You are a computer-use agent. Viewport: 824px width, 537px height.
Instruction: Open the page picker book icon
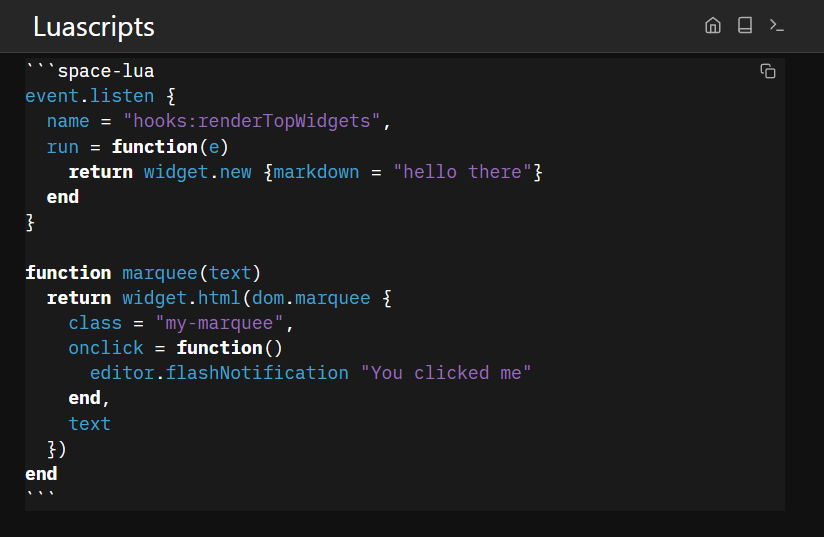745,26
